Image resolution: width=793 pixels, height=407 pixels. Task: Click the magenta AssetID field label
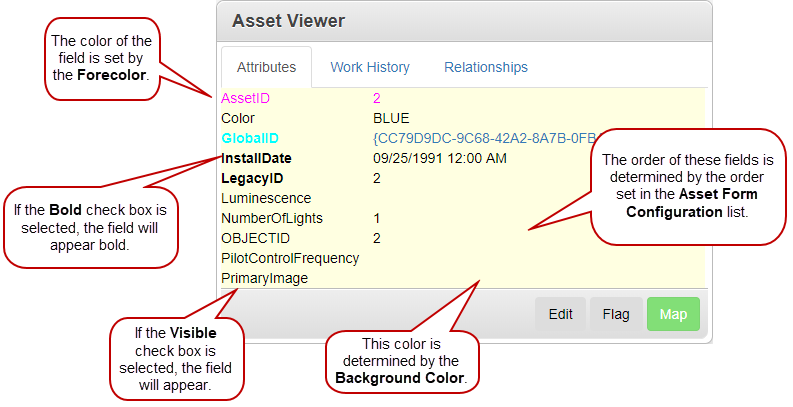[245, 98]
